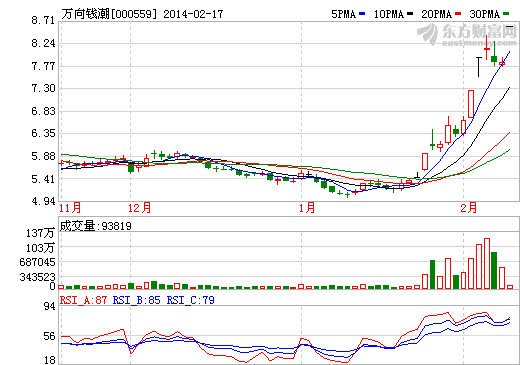Viewport: 520px width, 365px height.
Task: Click the red 20PMA legend swatch
Action: coord(458,14)
